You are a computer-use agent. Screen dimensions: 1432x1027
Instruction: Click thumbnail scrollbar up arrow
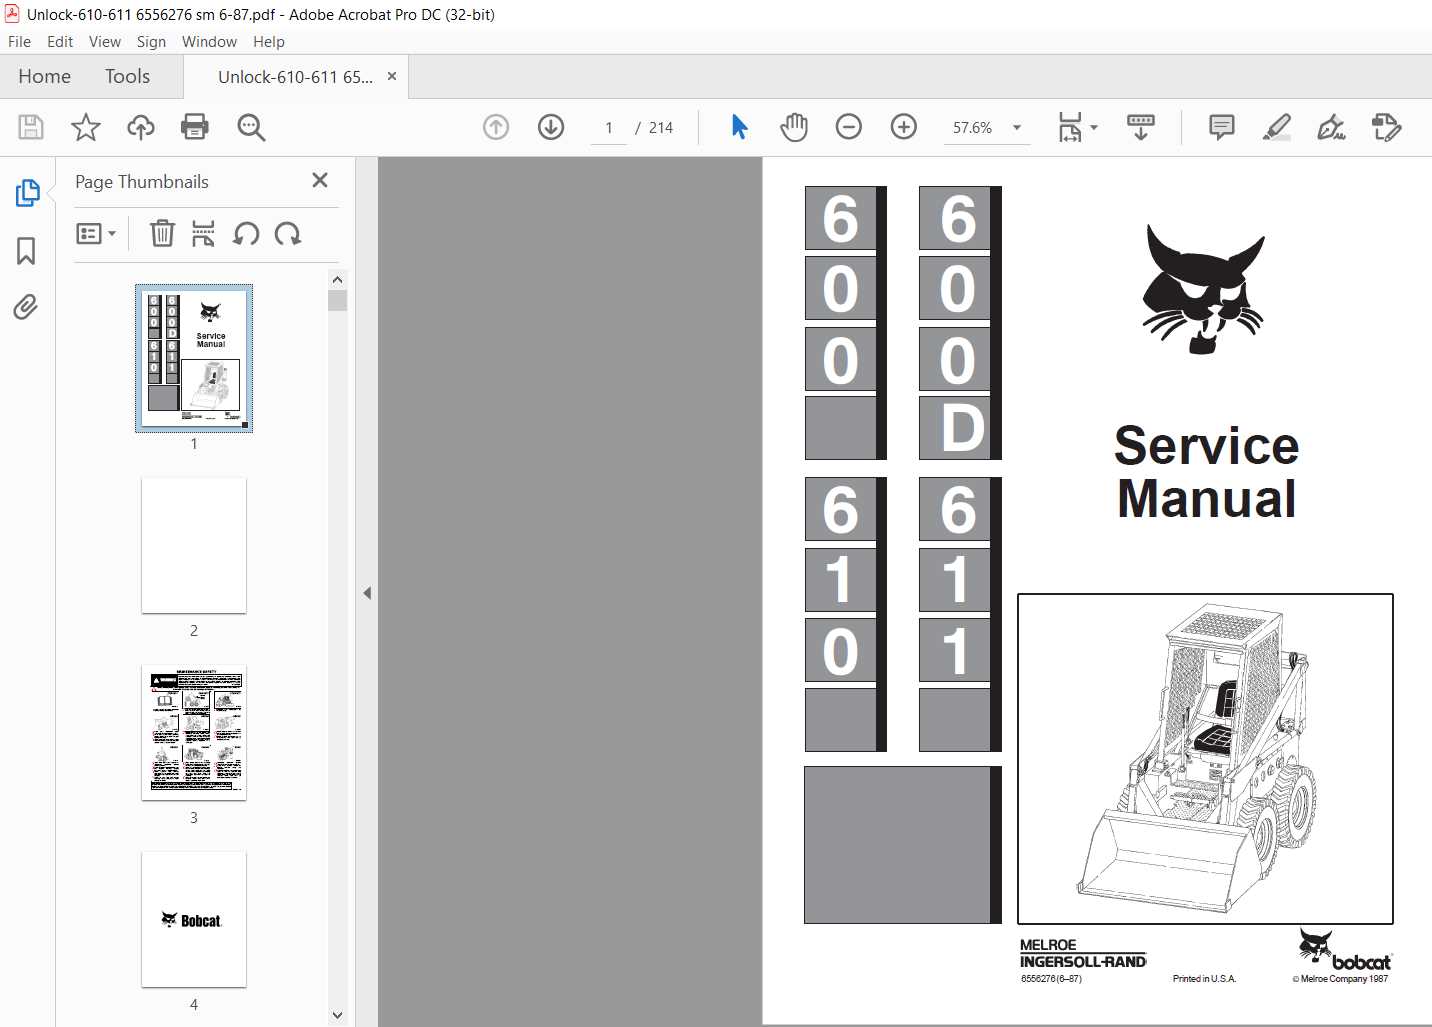(x=337, y=280)
